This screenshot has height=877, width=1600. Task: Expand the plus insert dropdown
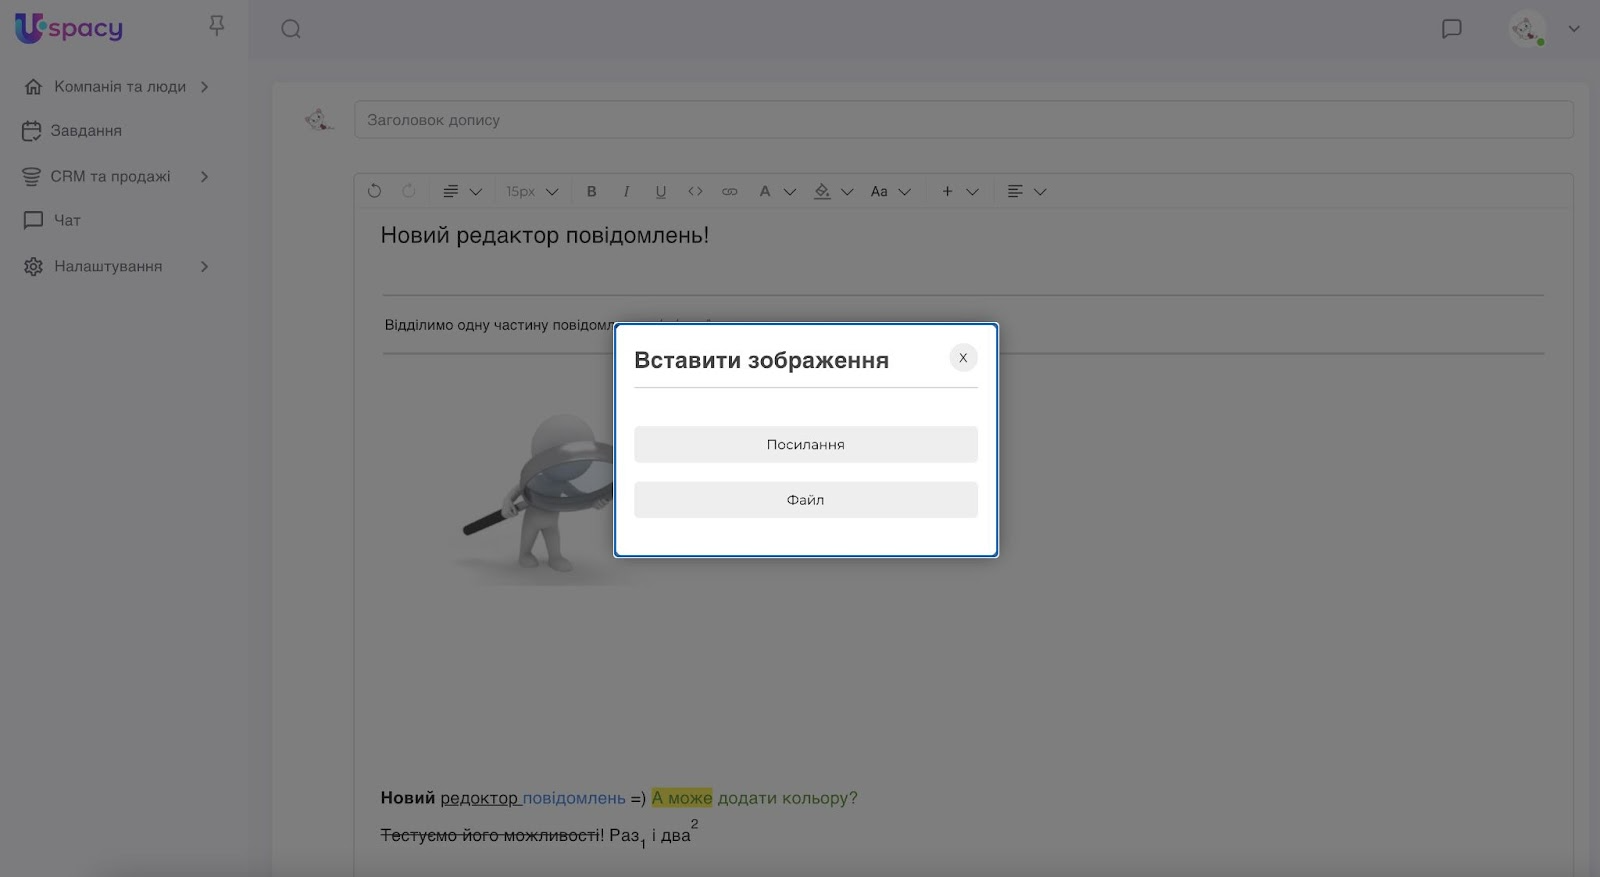[x=971, y=191]
